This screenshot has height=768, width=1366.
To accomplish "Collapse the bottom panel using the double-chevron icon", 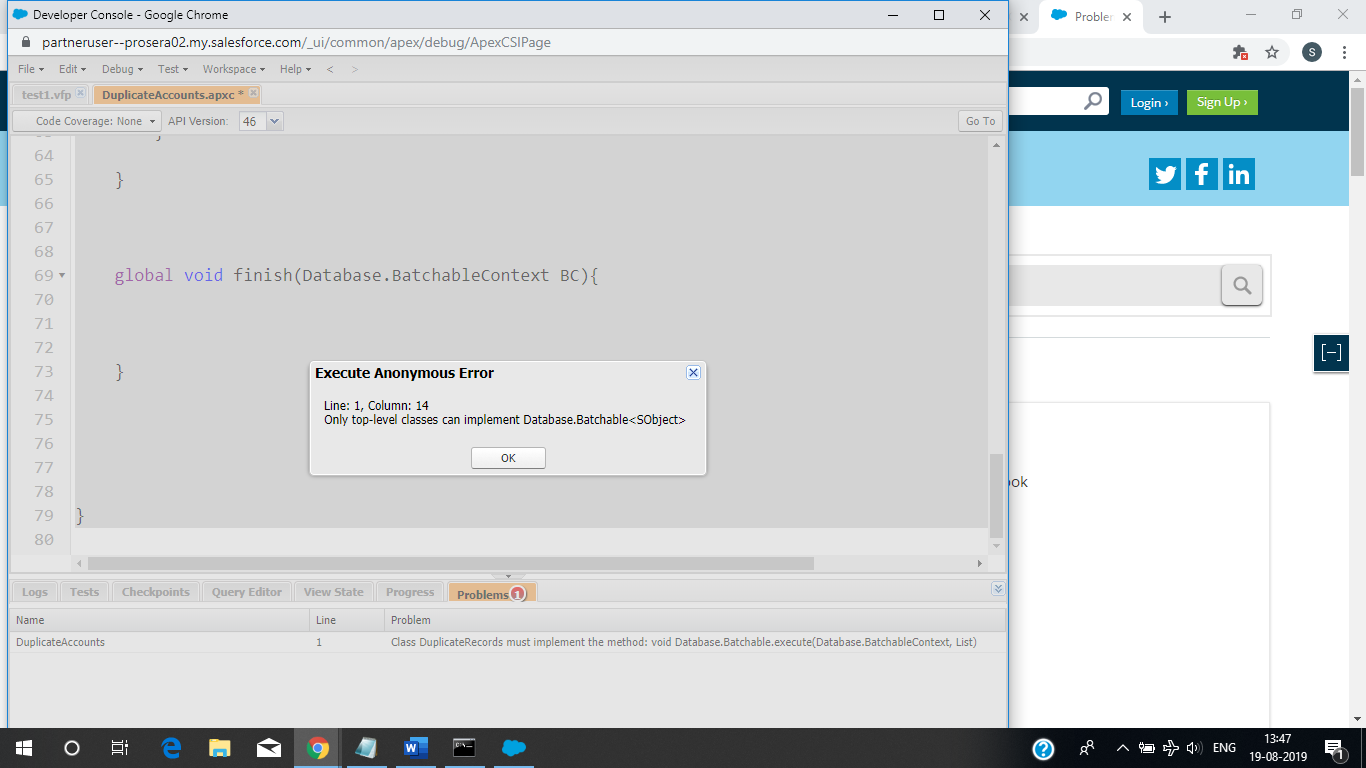I will pyautogui.click(x=997, y=589).
